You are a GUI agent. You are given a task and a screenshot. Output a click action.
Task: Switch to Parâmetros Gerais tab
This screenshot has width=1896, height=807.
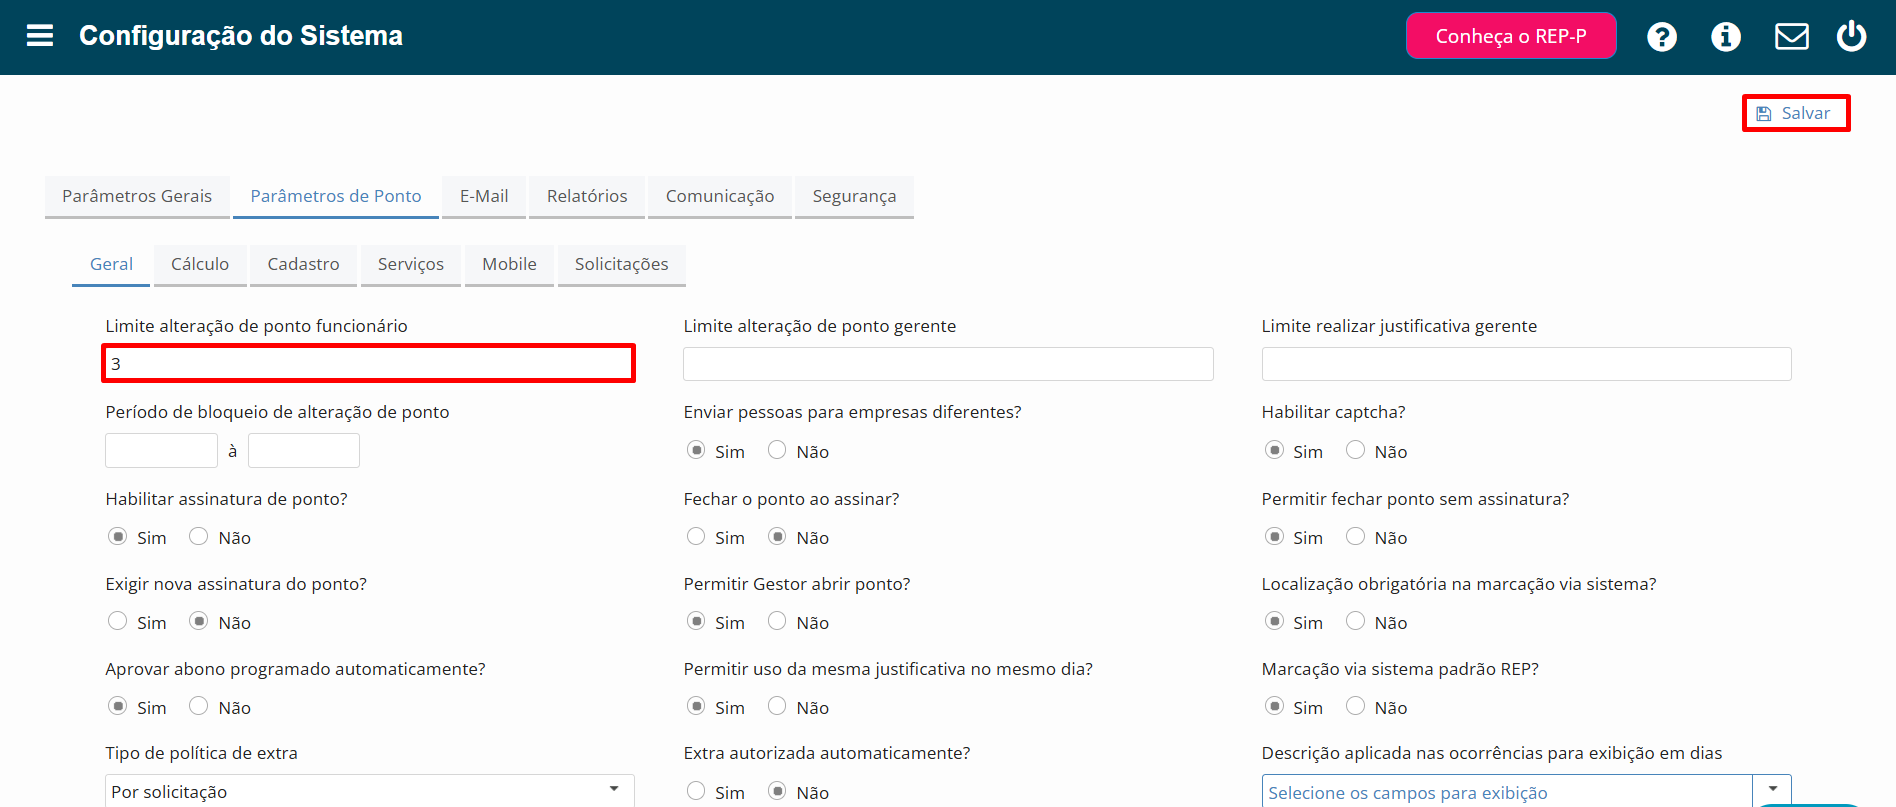(x=137, y=196)
